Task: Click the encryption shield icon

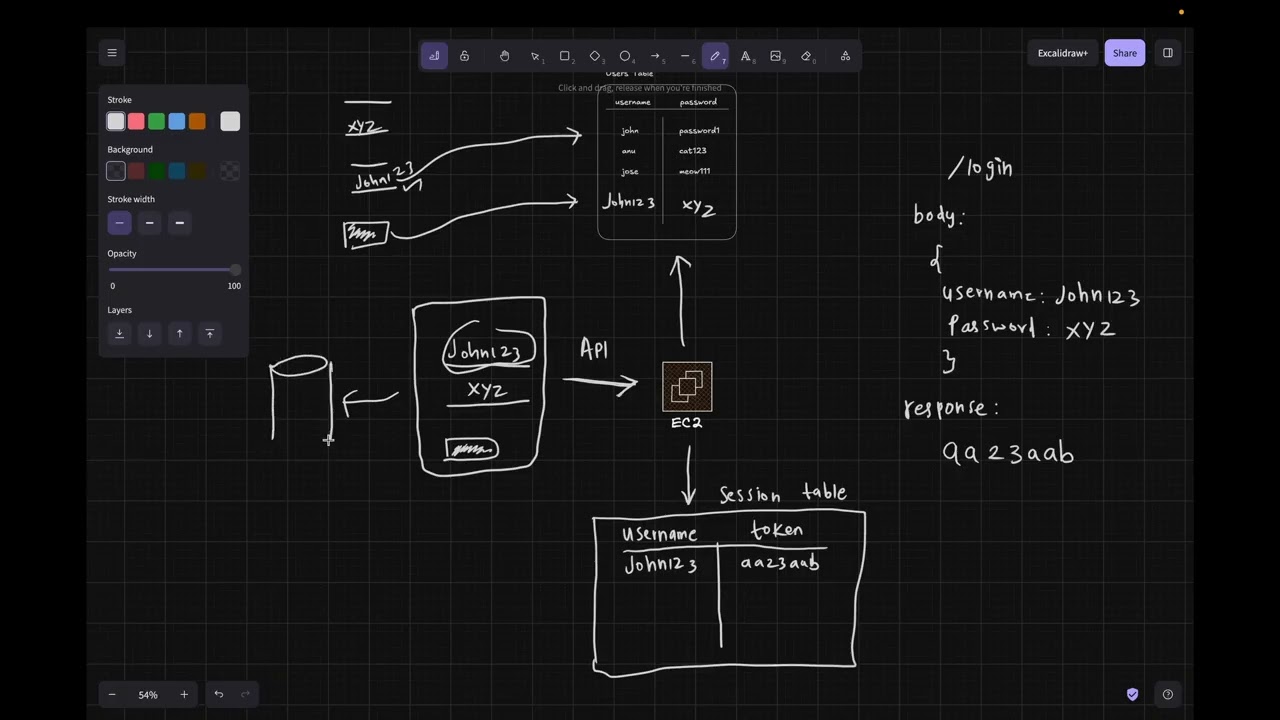Action: (x=1132, y=694)
